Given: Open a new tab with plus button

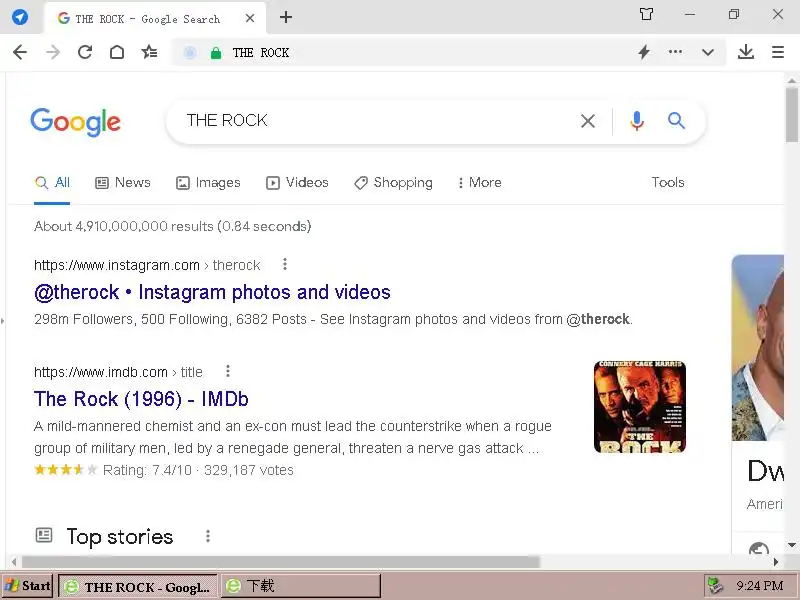Looking at the screenshot, I should [286, 17].
